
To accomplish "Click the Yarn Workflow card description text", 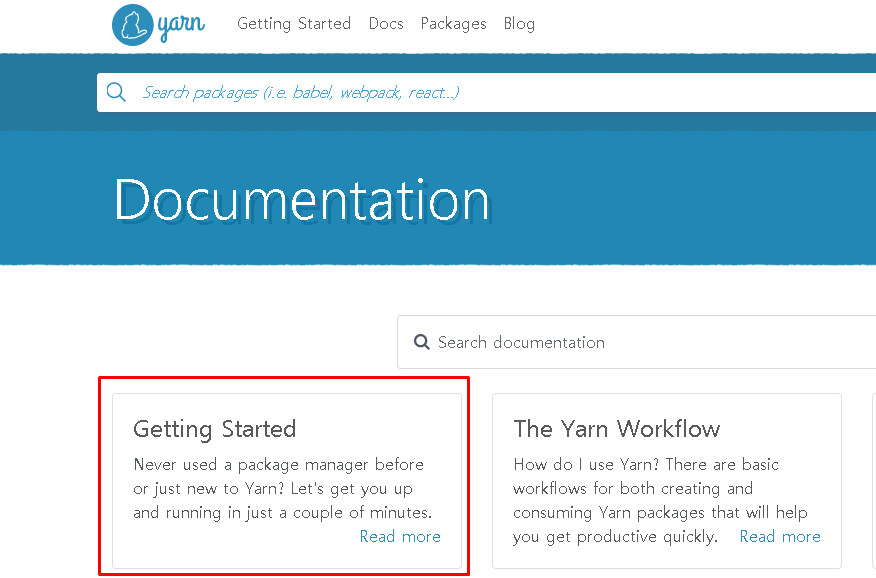I will point(660,500).
